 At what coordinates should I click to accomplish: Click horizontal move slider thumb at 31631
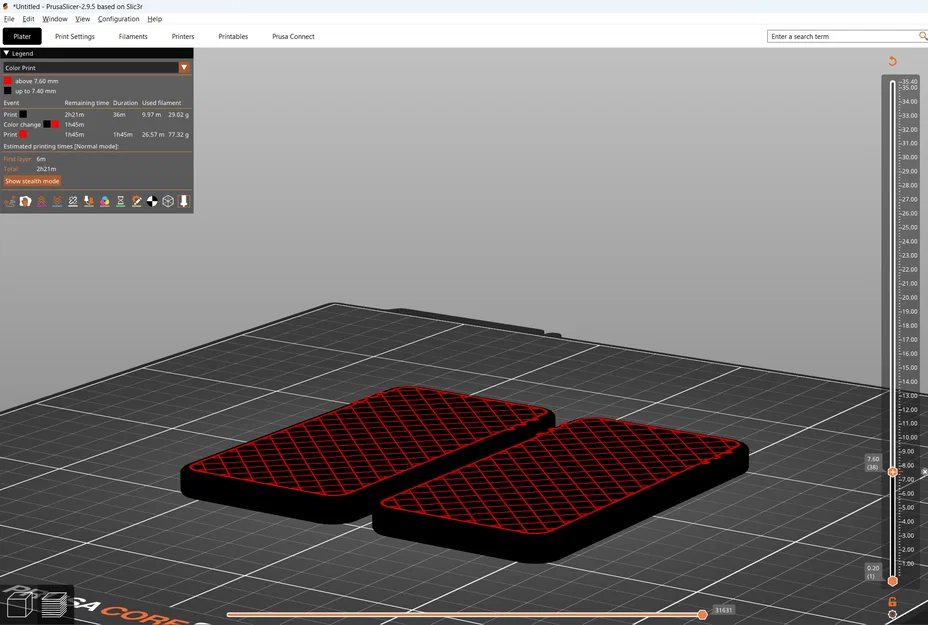[703, 614]
